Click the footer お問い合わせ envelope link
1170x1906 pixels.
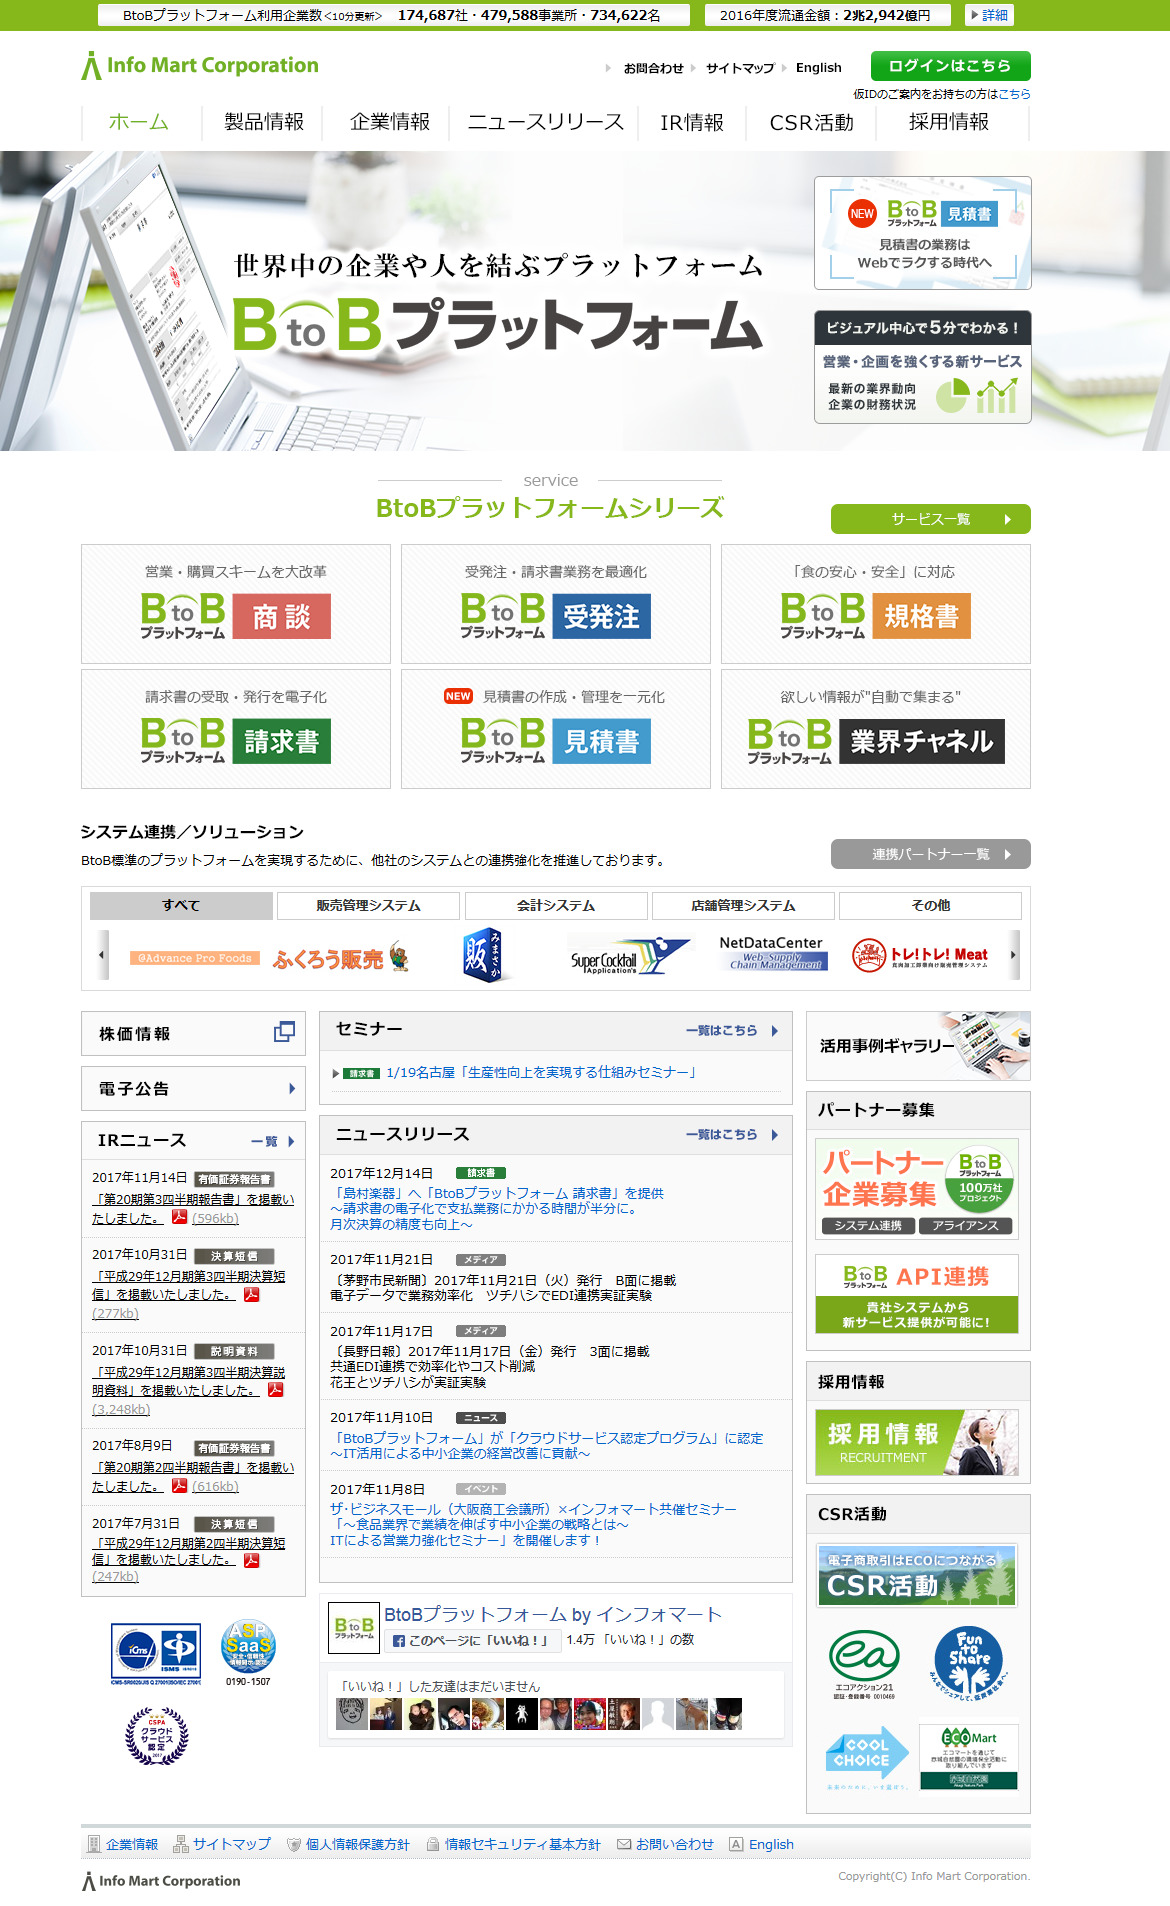[x=665, y=1844]
